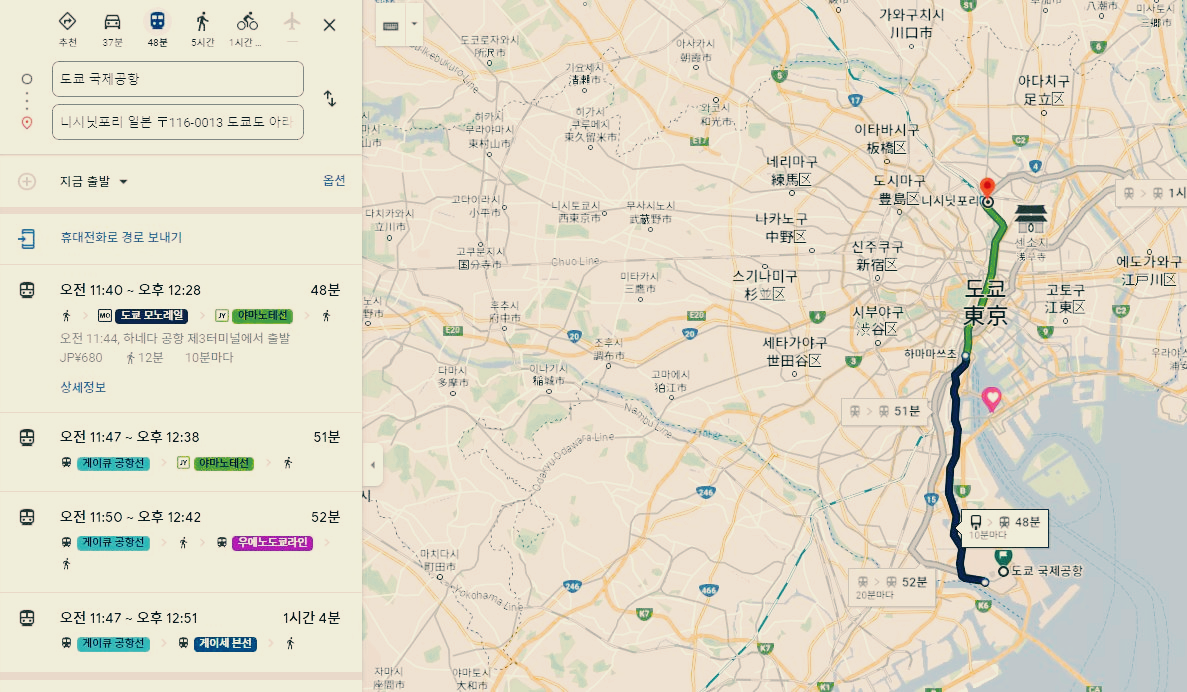Select the 48분 route via 도쿄 모노레일
This screenshot has width=1187, height=692.
[181, 338]
